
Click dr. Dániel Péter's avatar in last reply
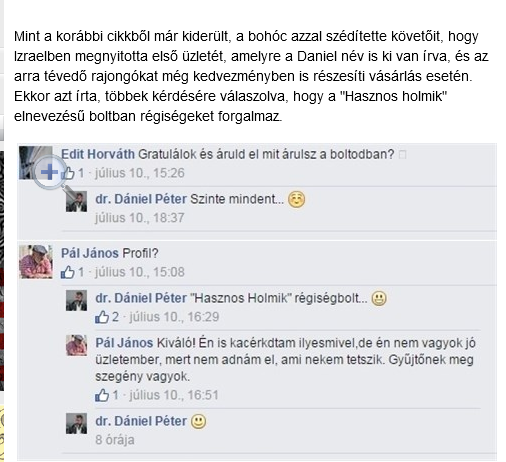76,424
